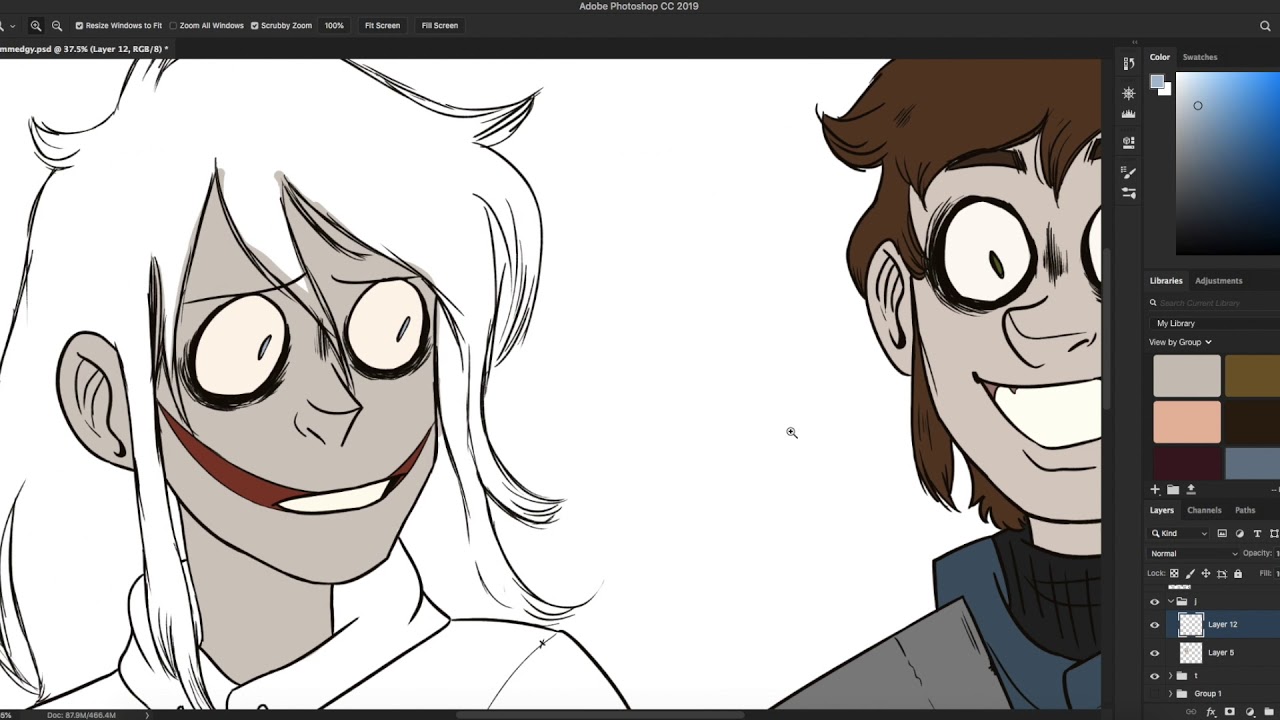Open the tool preset dropdown arrow
The height and width of the screenshot is (720, 1280).
12,26
